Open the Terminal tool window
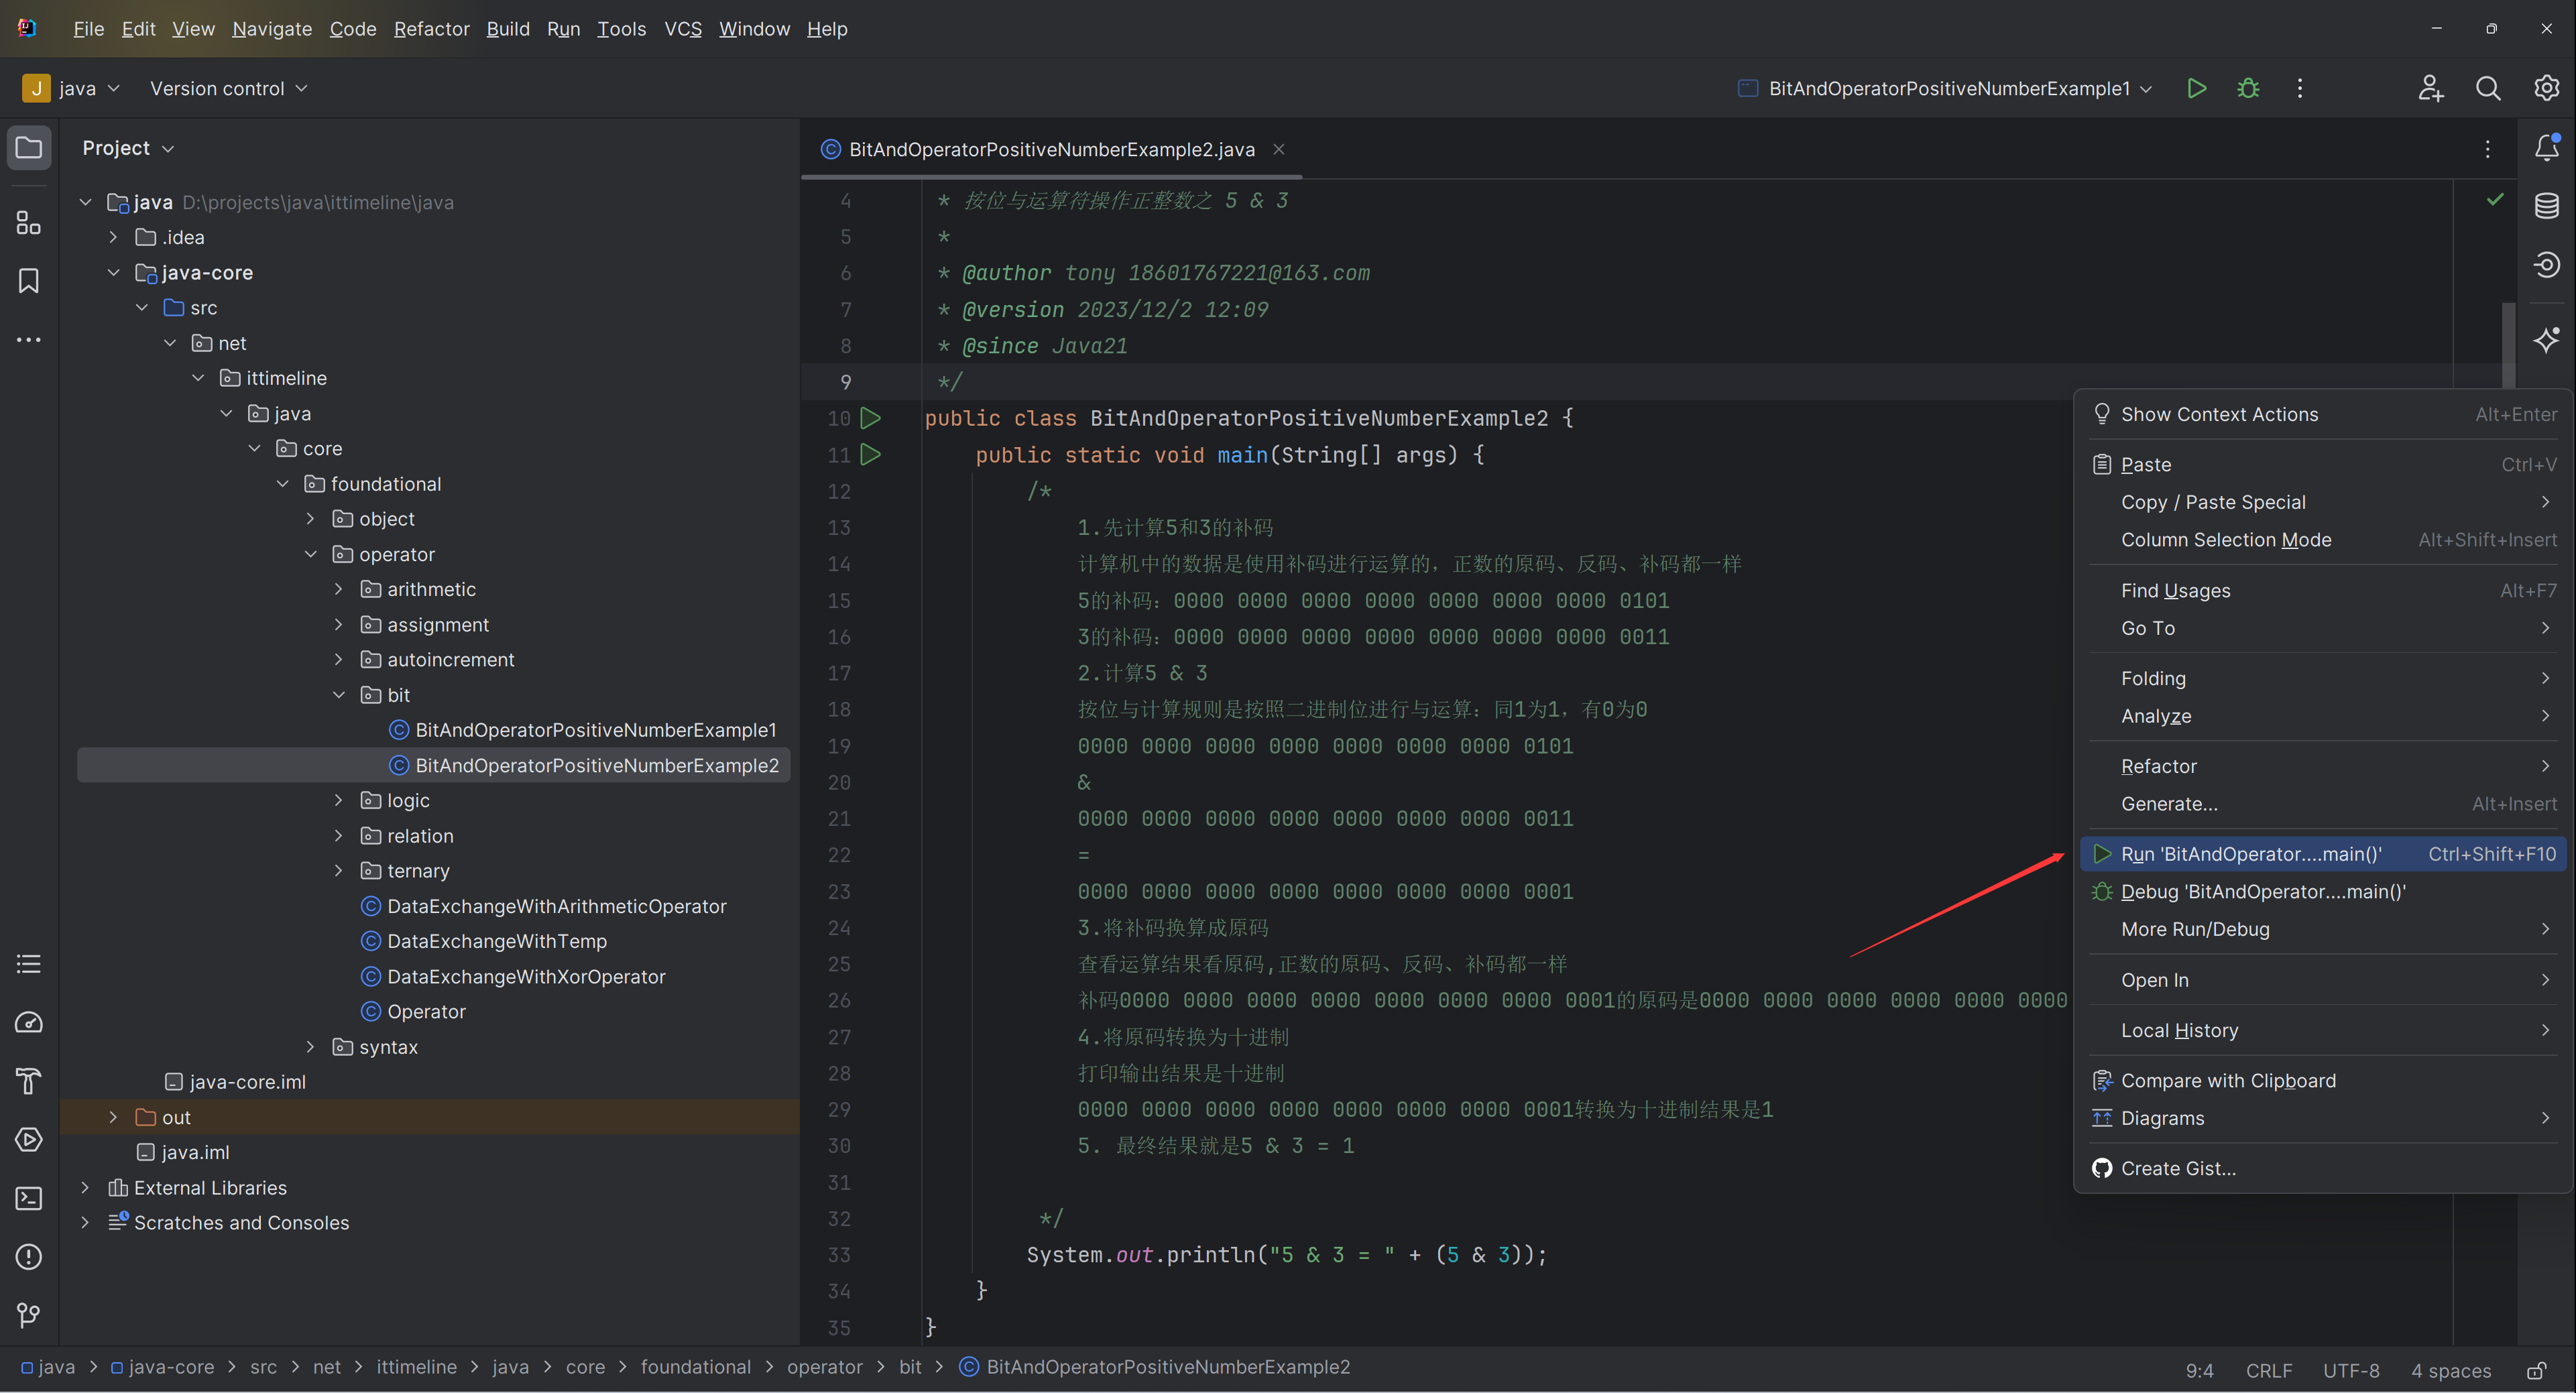 (x=29, y=1198)
